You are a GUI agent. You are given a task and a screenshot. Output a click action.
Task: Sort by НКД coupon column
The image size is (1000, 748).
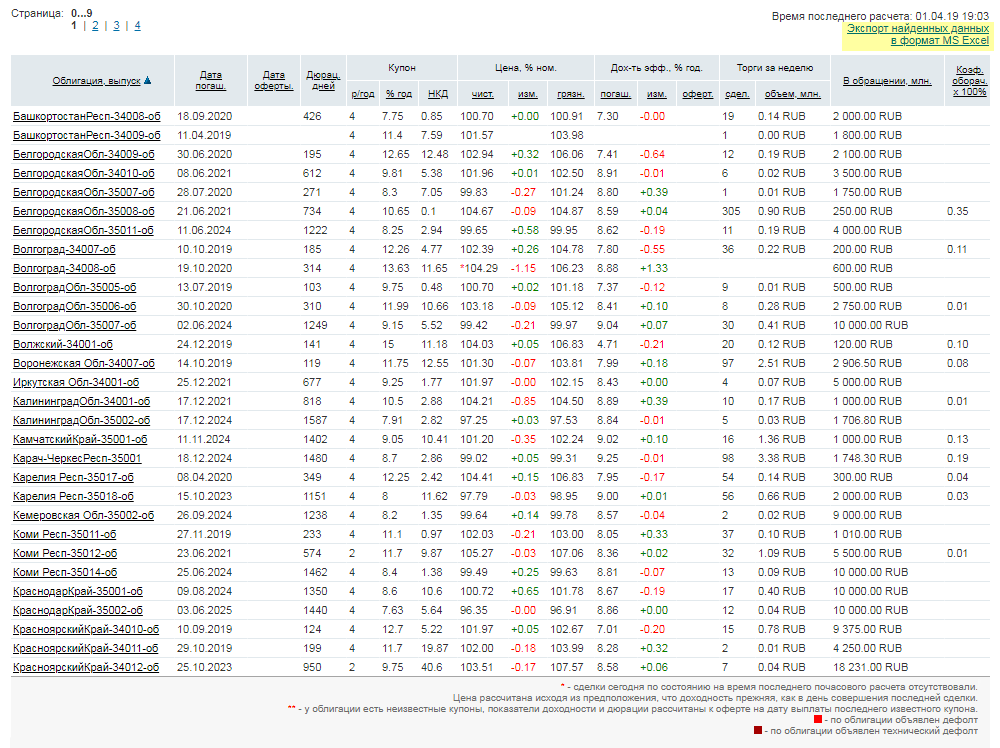point(437,94)
